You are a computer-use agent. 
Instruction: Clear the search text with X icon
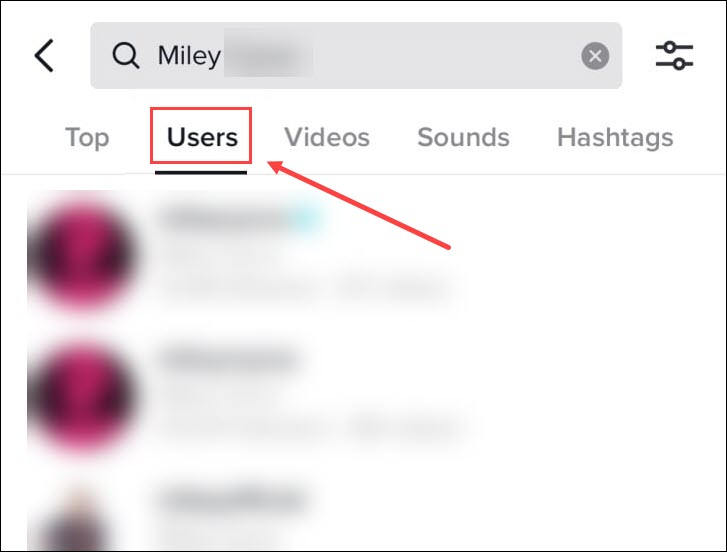(595, 56)
